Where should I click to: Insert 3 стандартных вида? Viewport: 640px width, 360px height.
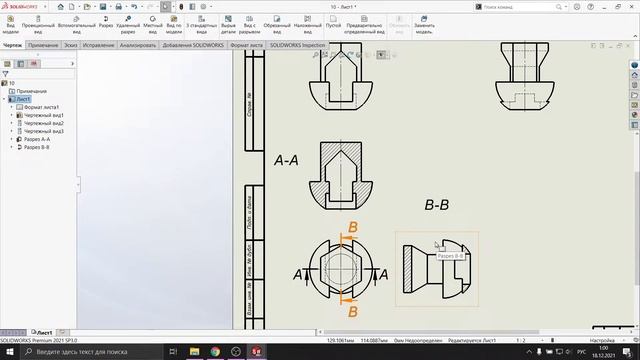202,25
